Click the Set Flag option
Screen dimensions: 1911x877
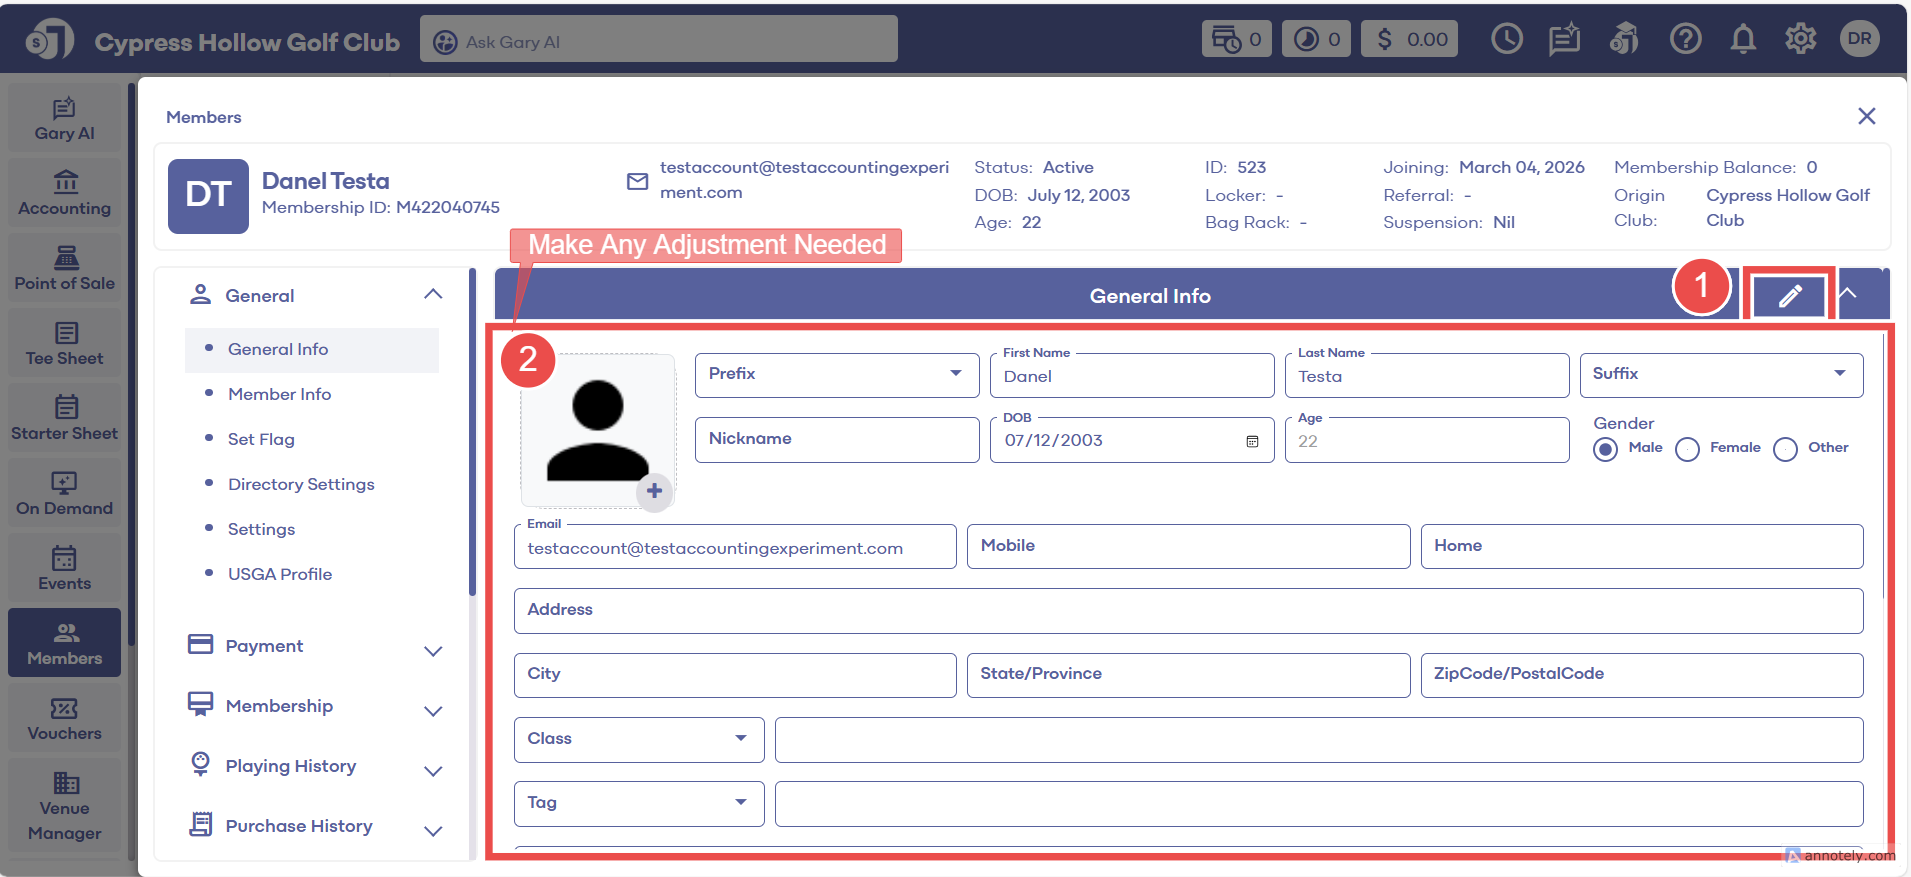[x=261, y=439]
